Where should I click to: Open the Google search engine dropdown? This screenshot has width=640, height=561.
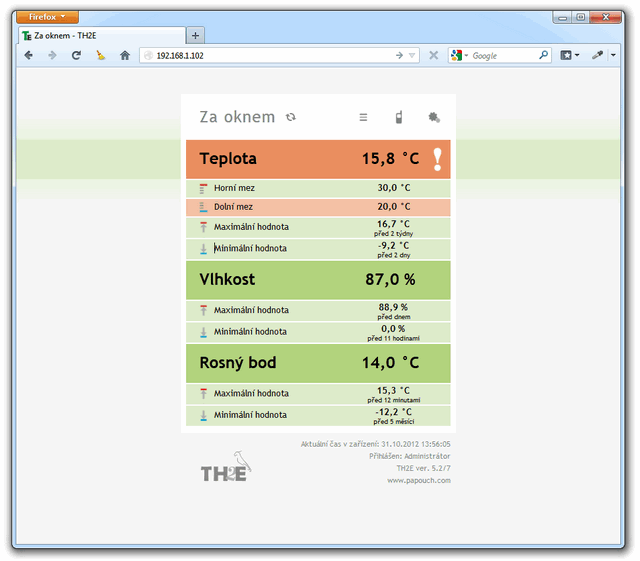[x=459, y=55]
